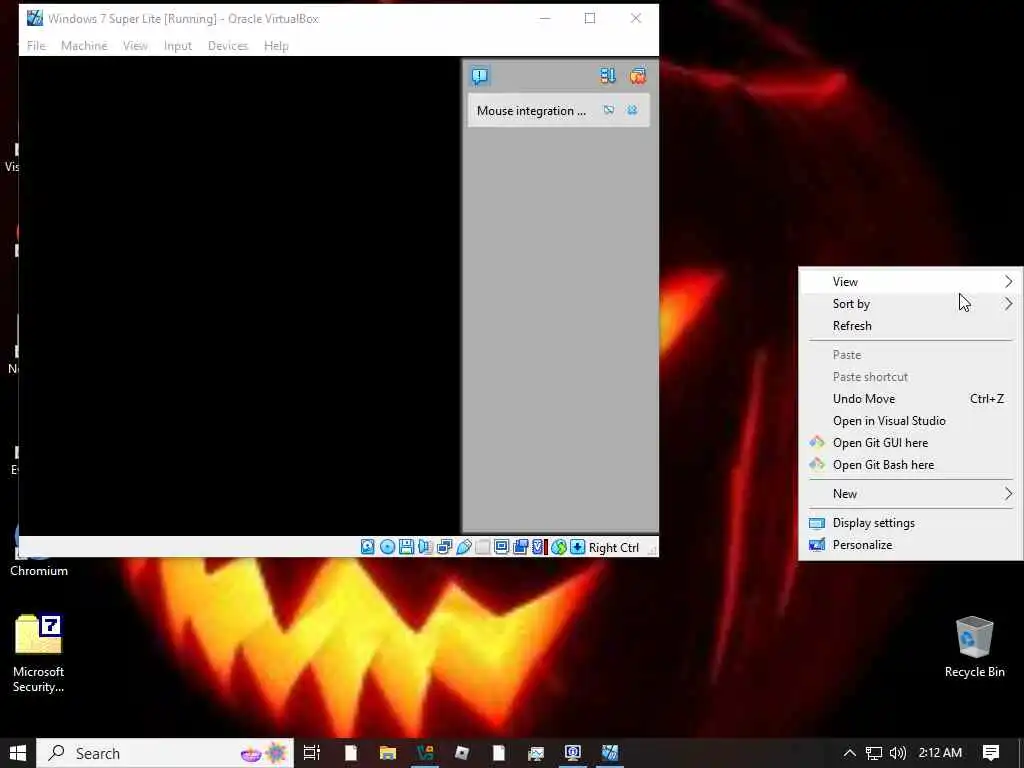The width and height of the screenshot is (1024, 768).
Task: Click the hard disk activity indicator in VirtualBox status bar
Action: (x=368, y=547)
